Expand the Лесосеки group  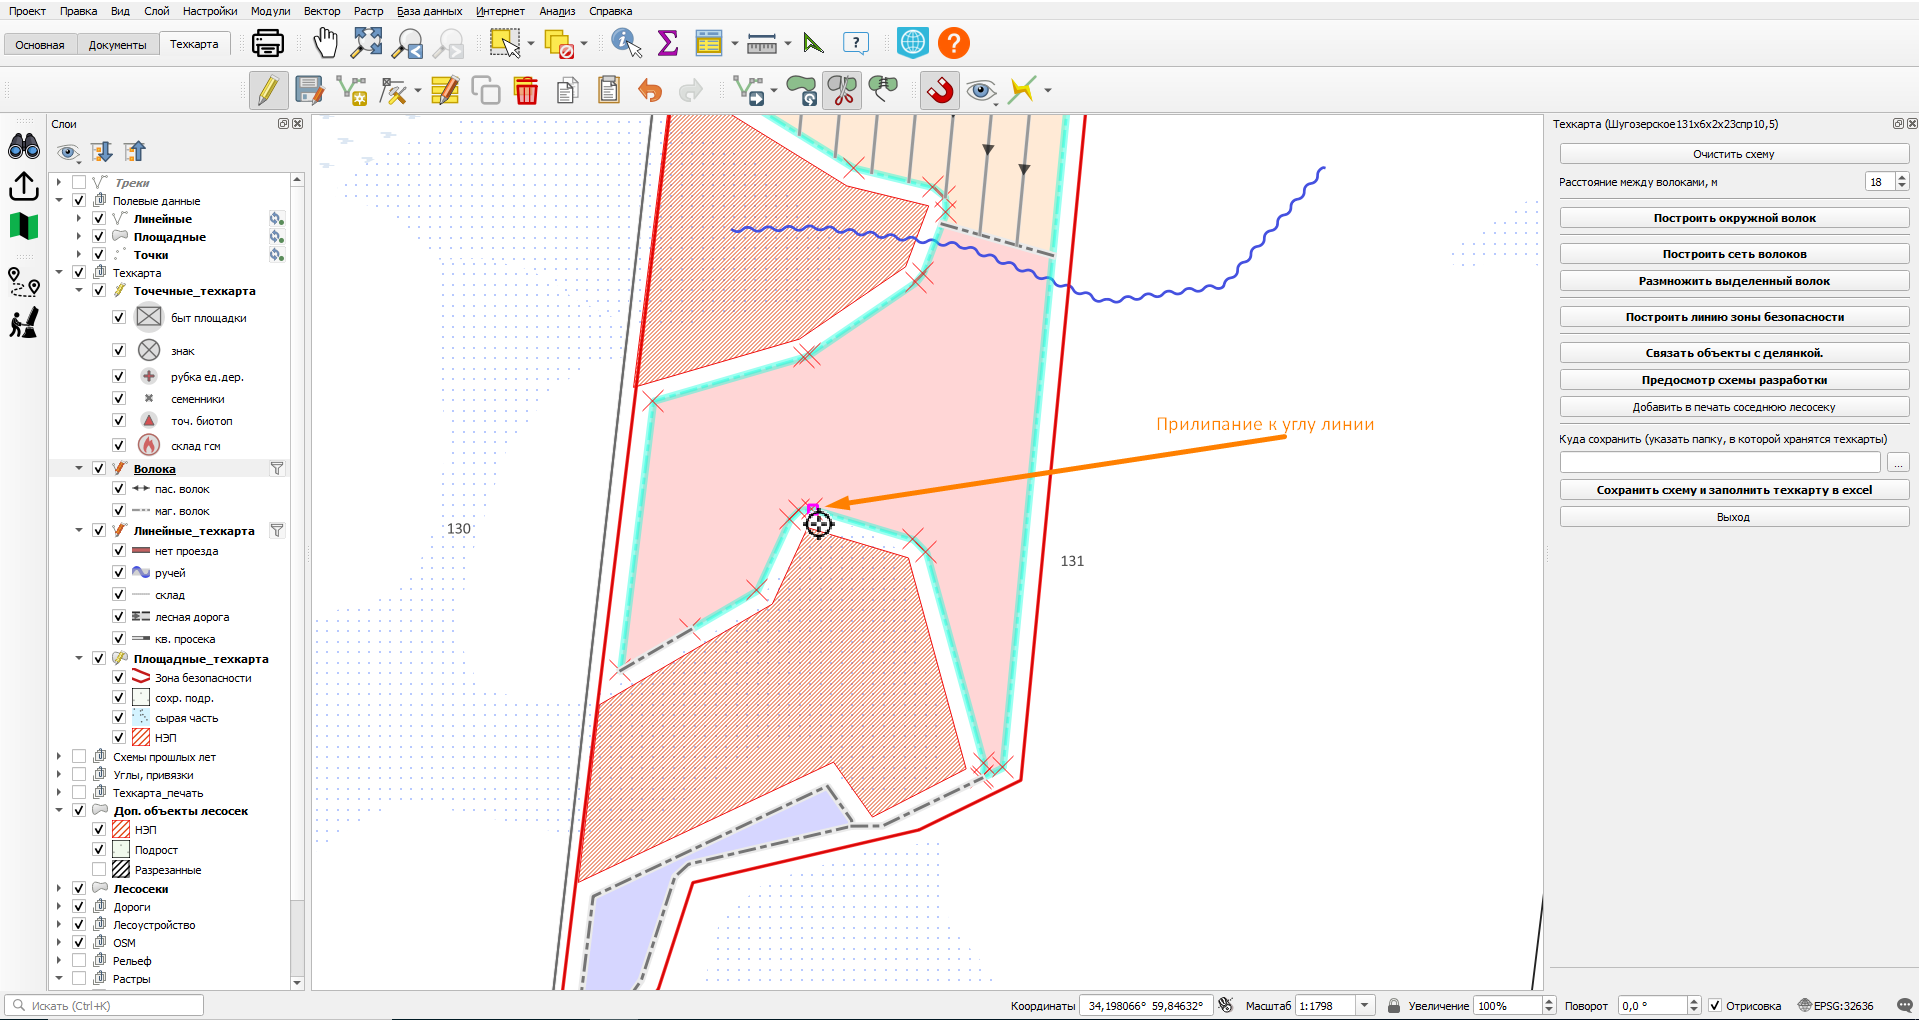click(59, 888)
